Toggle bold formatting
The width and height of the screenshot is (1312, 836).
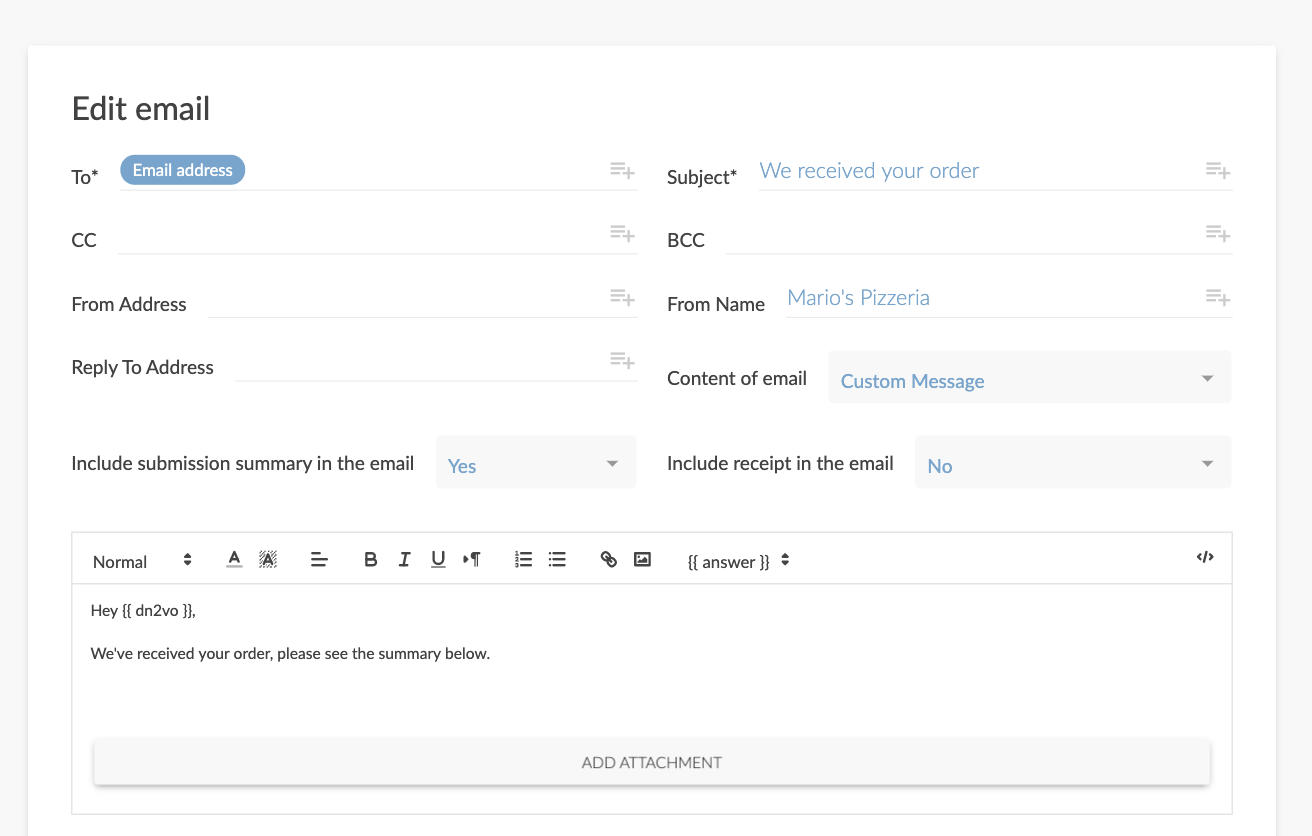370,560
